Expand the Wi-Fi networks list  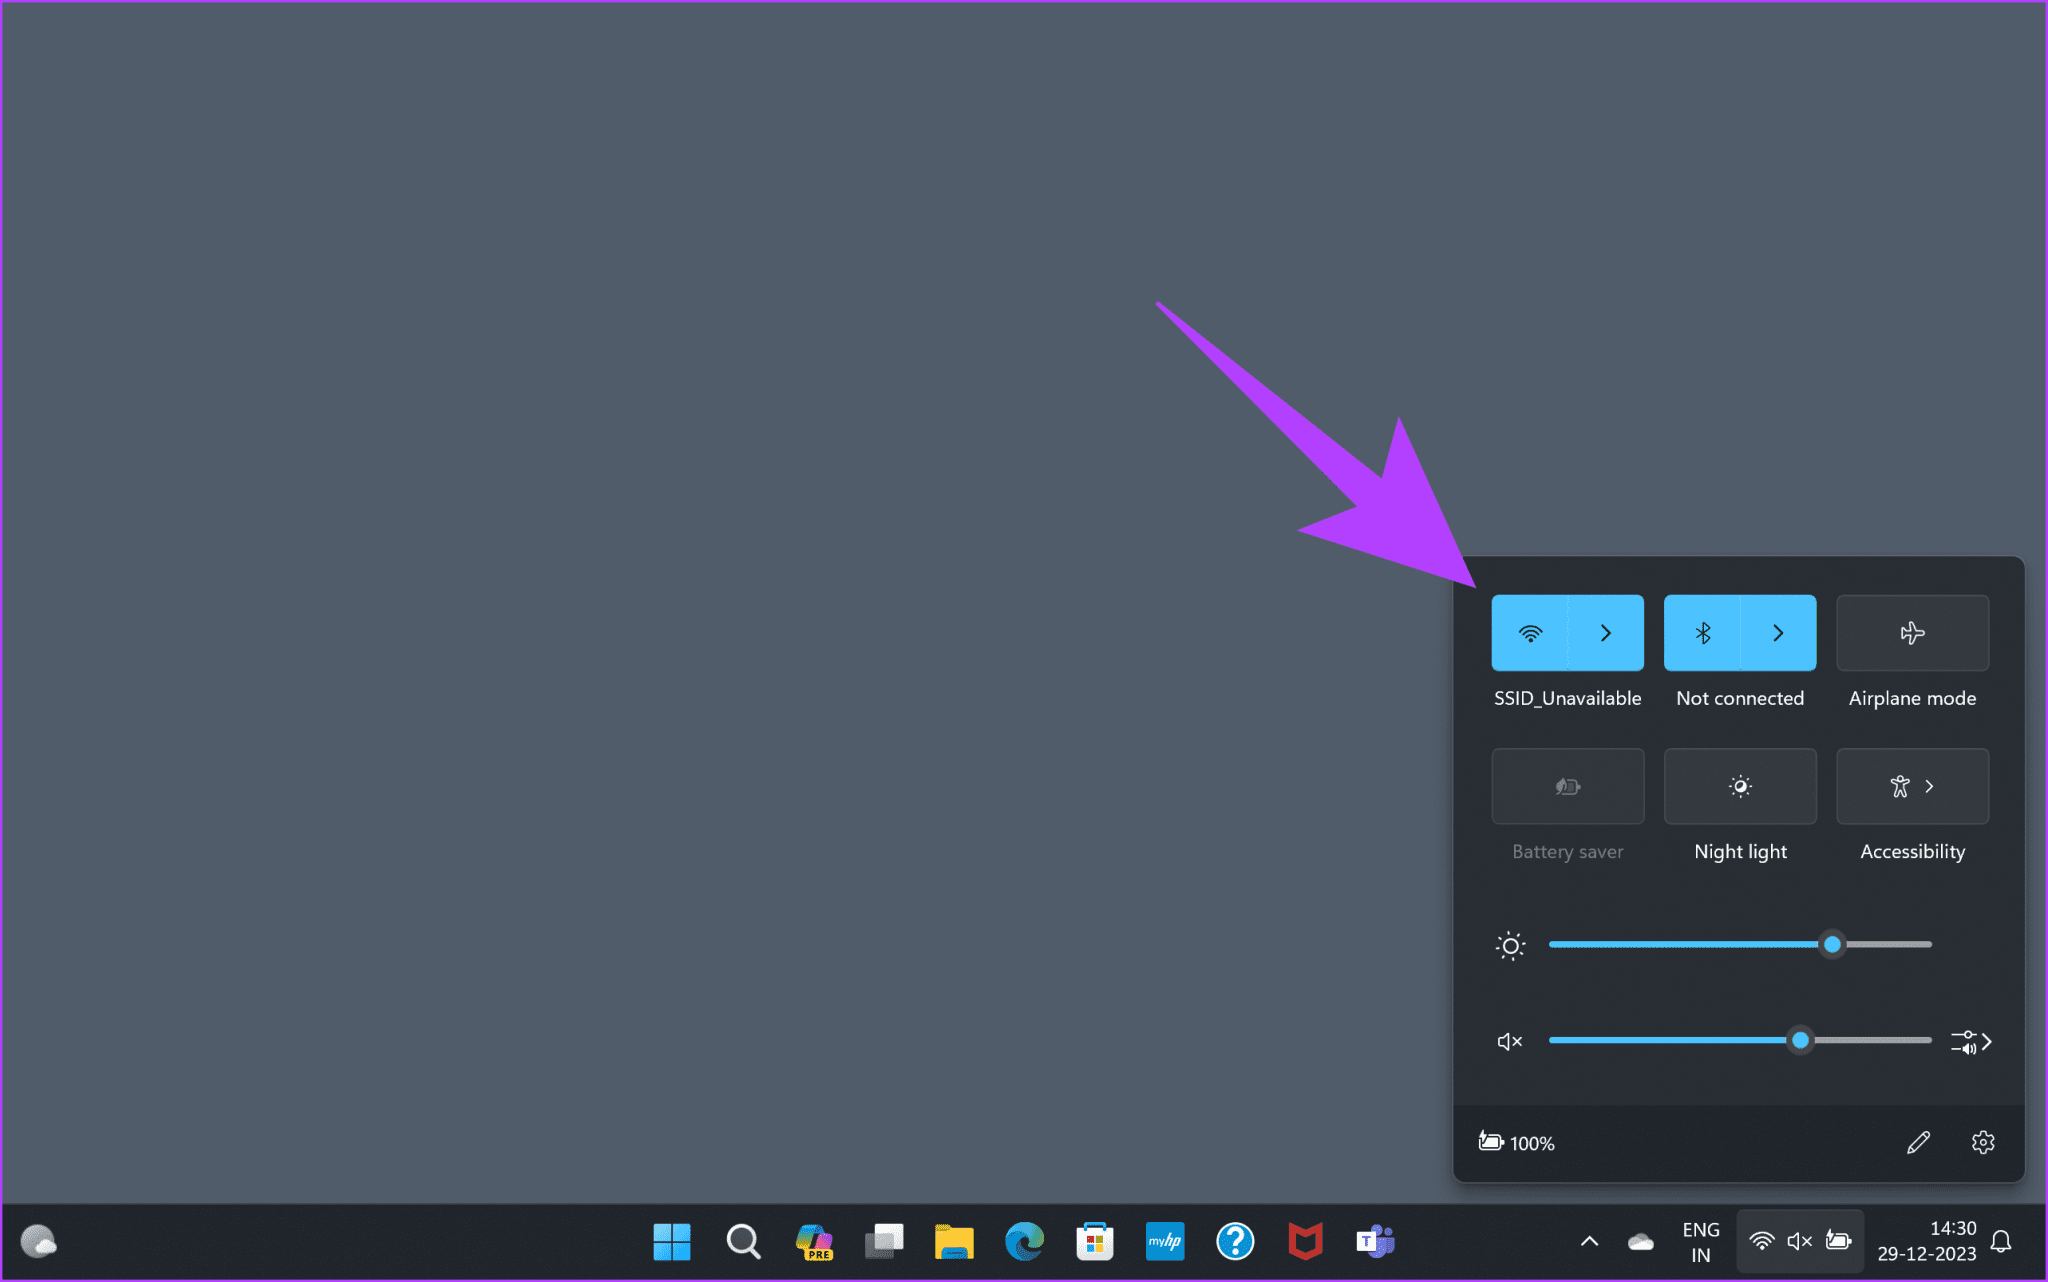(1606, 632)
